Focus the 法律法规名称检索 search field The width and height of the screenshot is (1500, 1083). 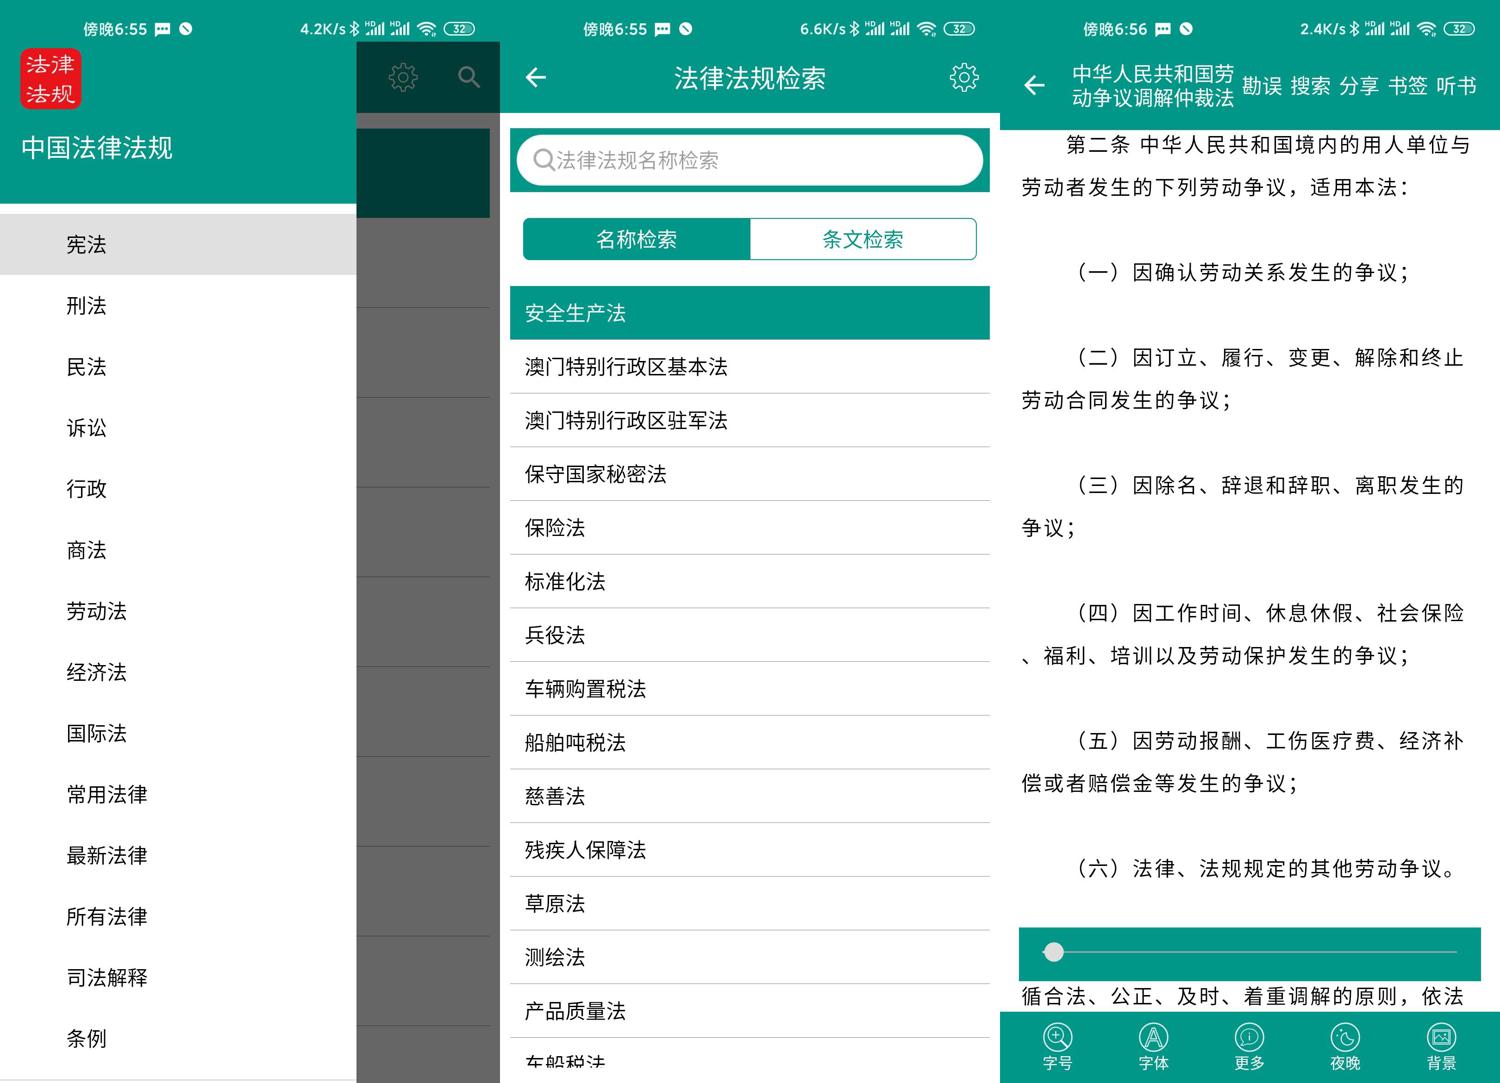coord(749,160)
